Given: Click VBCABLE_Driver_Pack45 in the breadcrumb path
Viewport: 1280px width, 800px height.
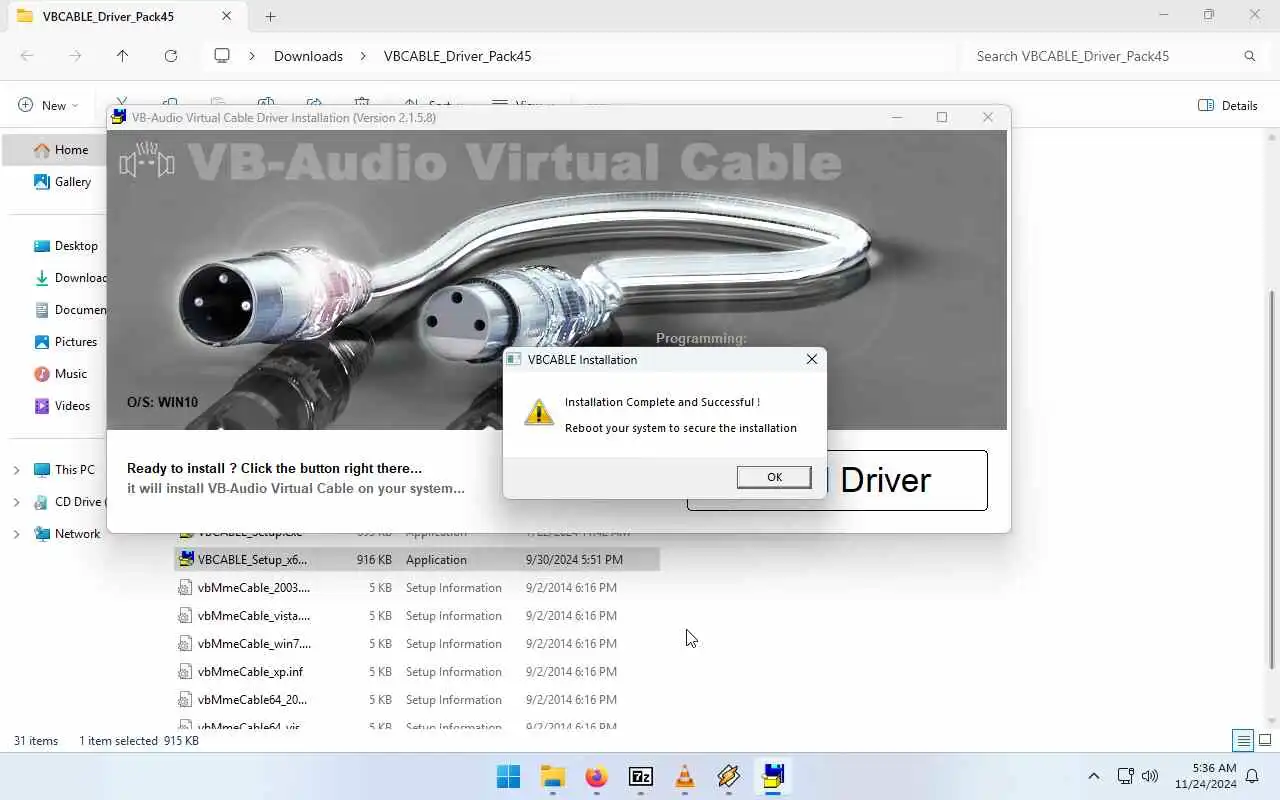Looking at the screenshot, I should pyautogui.click(x=457, y=56).
